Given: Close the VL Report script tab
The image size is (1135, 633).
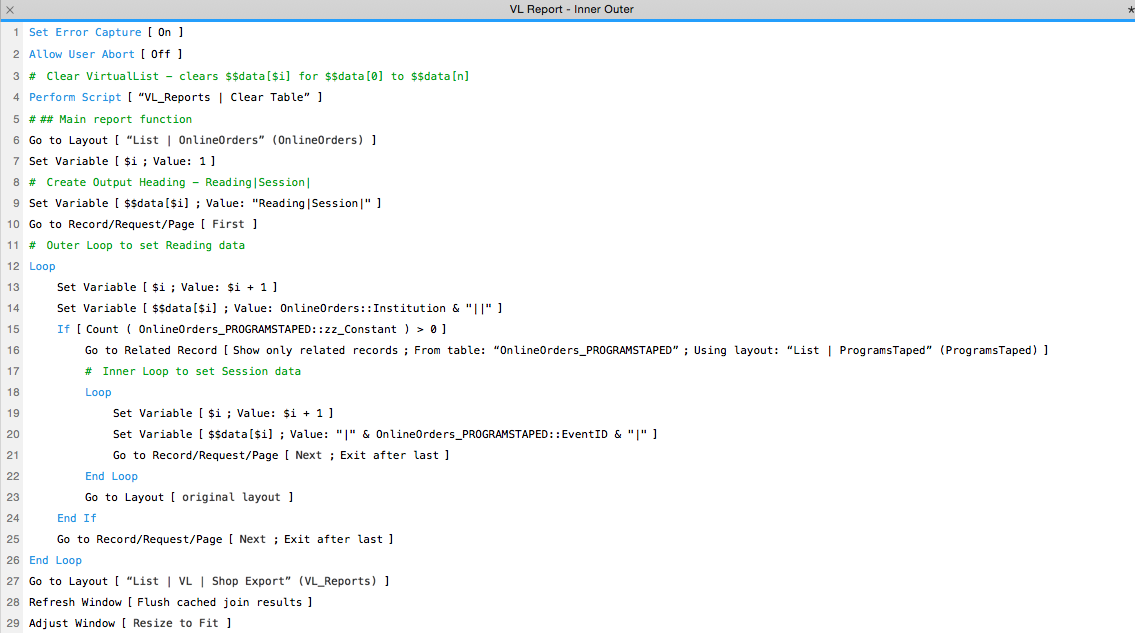Looking at the screenshot, I should click(10, 9).
